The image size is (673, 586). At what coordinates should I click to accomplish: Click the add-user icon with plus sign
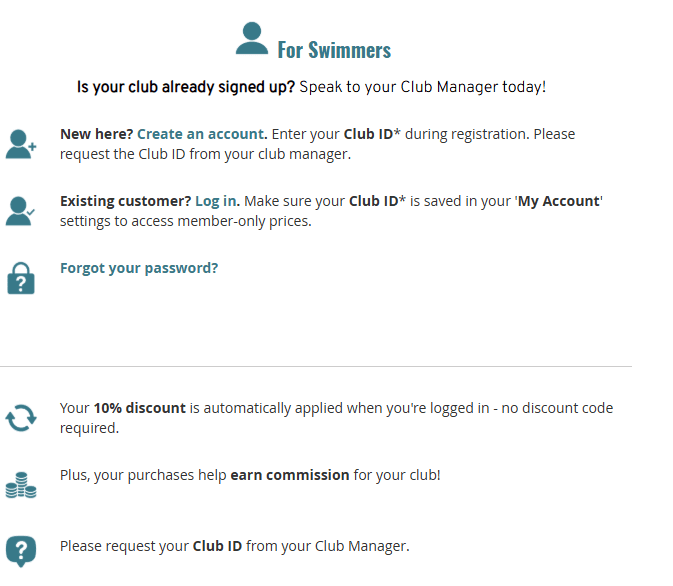(x=21, y=144)
